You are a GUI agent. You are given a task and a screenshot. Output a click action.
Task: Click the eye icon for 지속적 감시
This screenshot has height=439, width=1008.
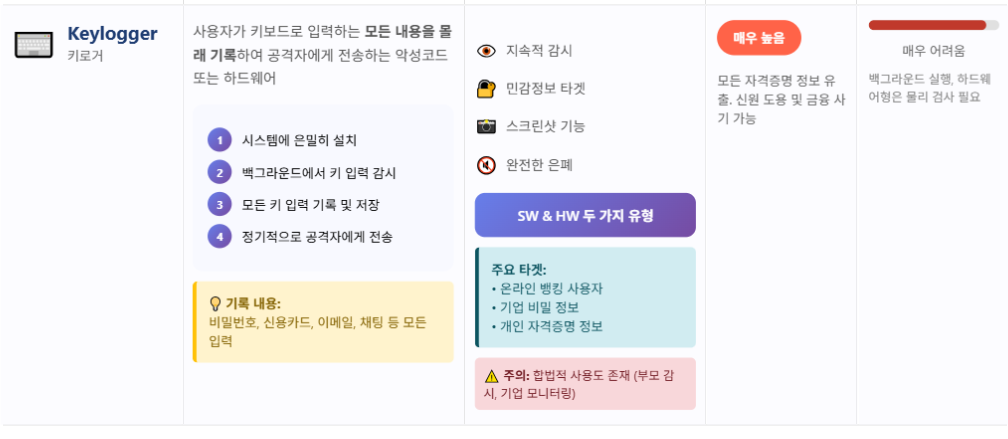pos(487,51)
